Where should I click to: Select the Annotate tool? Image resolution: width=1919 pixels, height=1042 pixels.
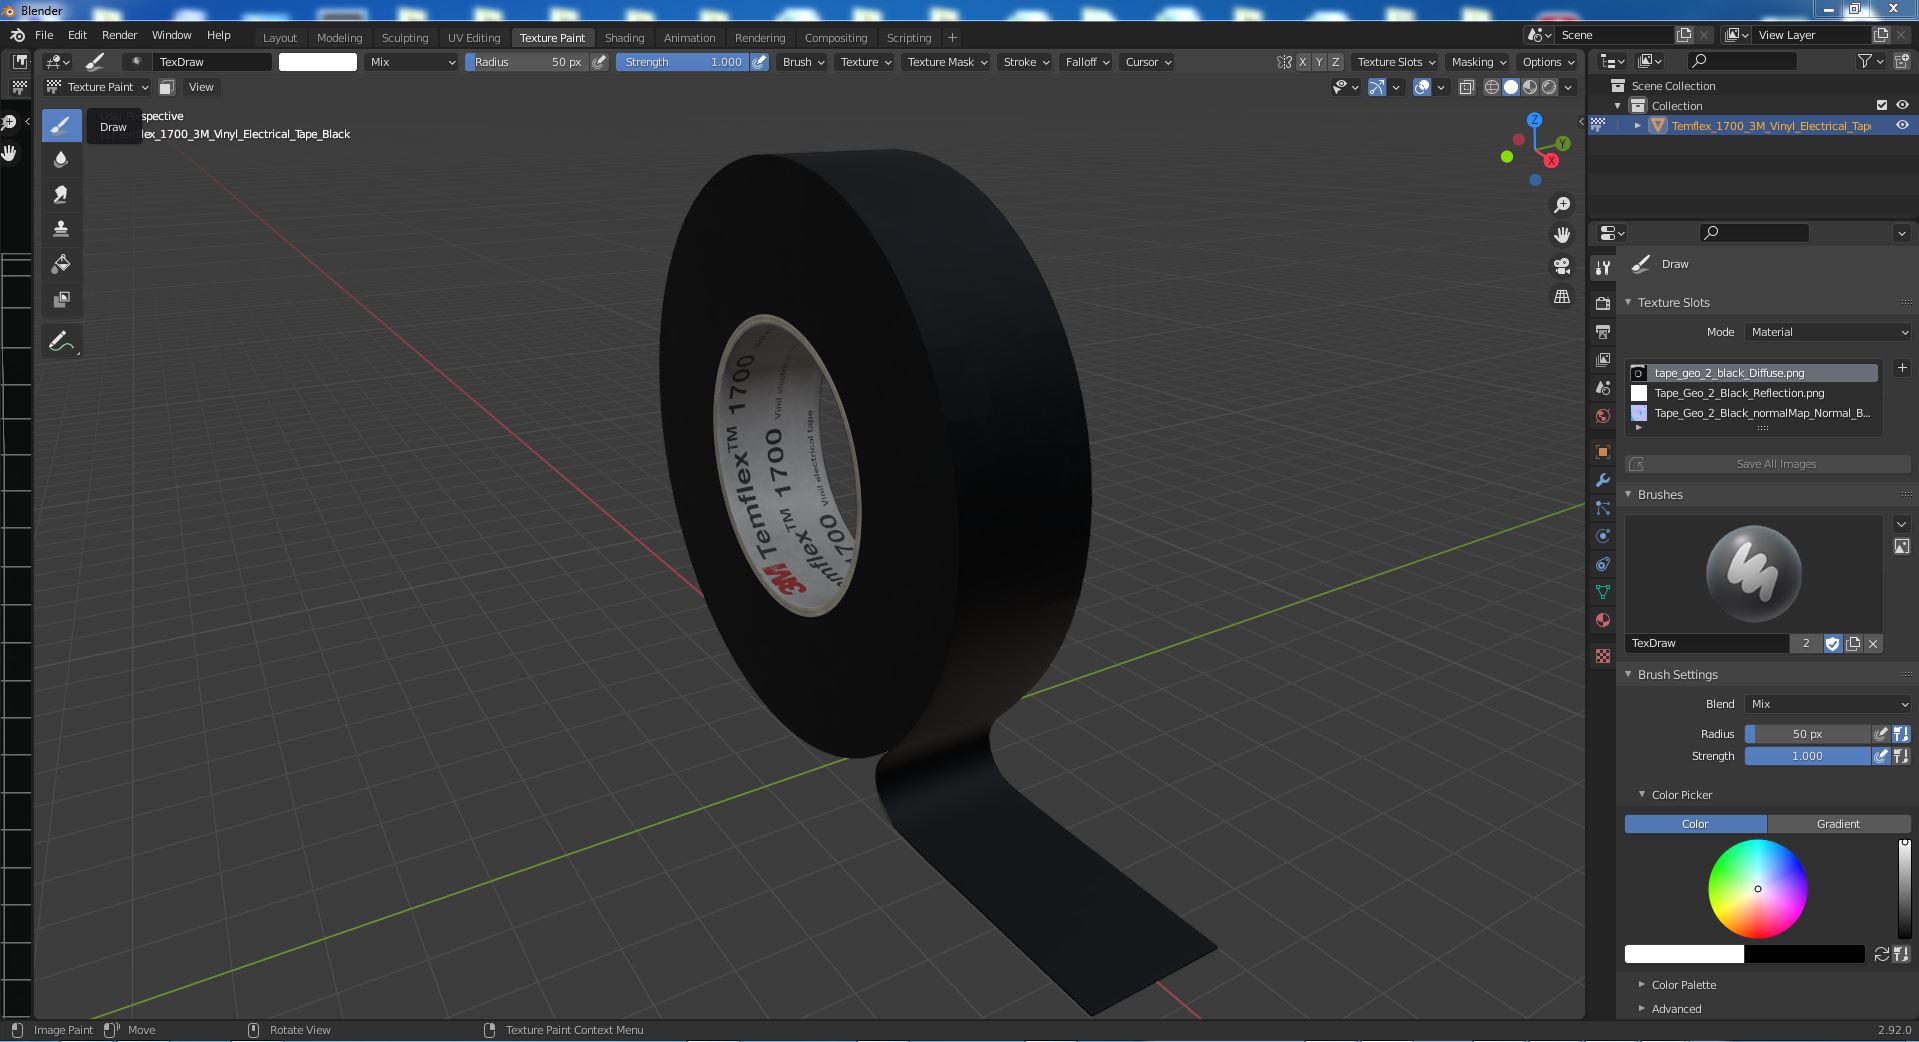click(61, 342)
